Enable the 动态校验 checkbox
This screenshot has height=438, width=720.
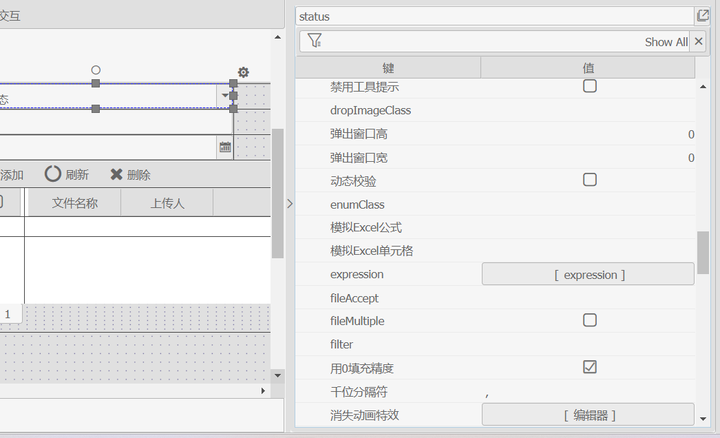pyautogui.click(x=590, y=180)
